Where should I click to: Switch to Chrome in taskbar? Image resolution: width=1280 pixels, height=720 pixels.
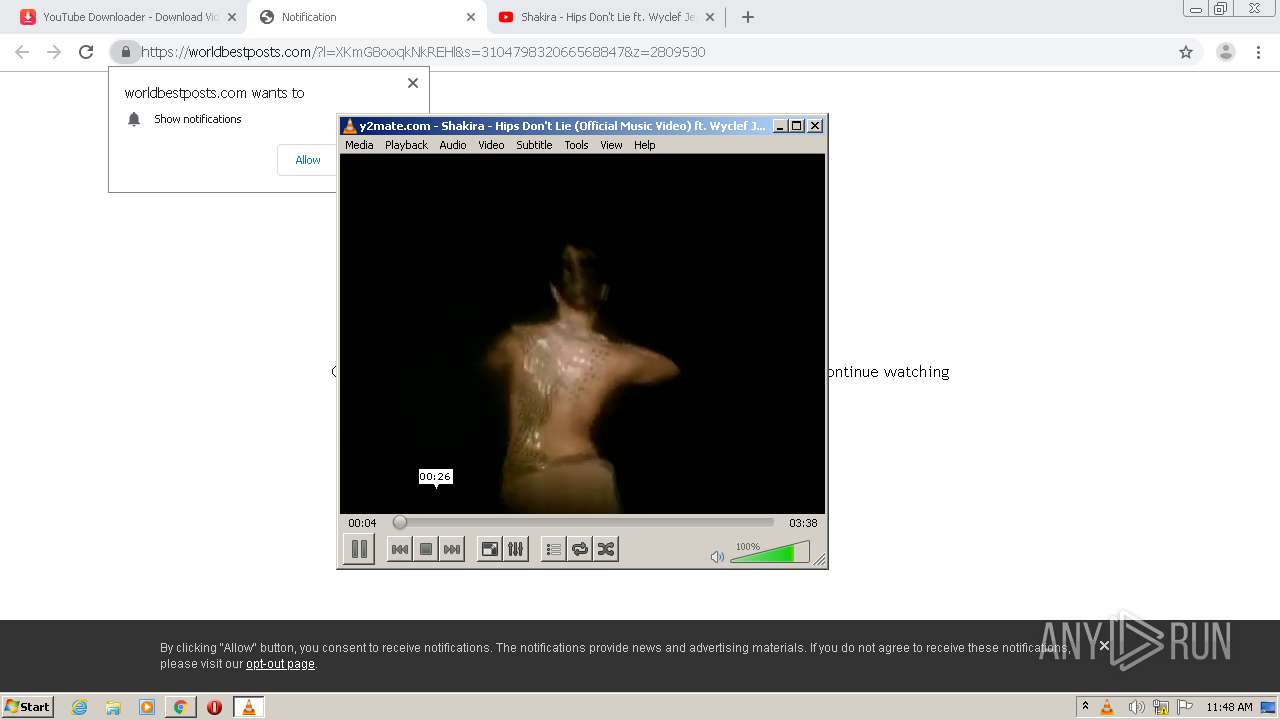pos(181,707)
